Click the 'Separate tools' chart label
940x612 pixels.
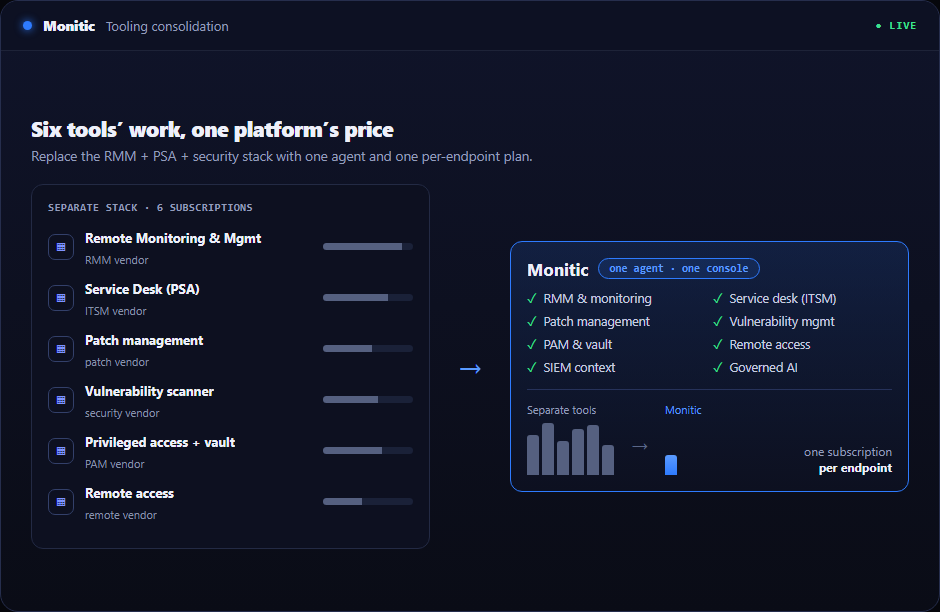coord(561,410)
